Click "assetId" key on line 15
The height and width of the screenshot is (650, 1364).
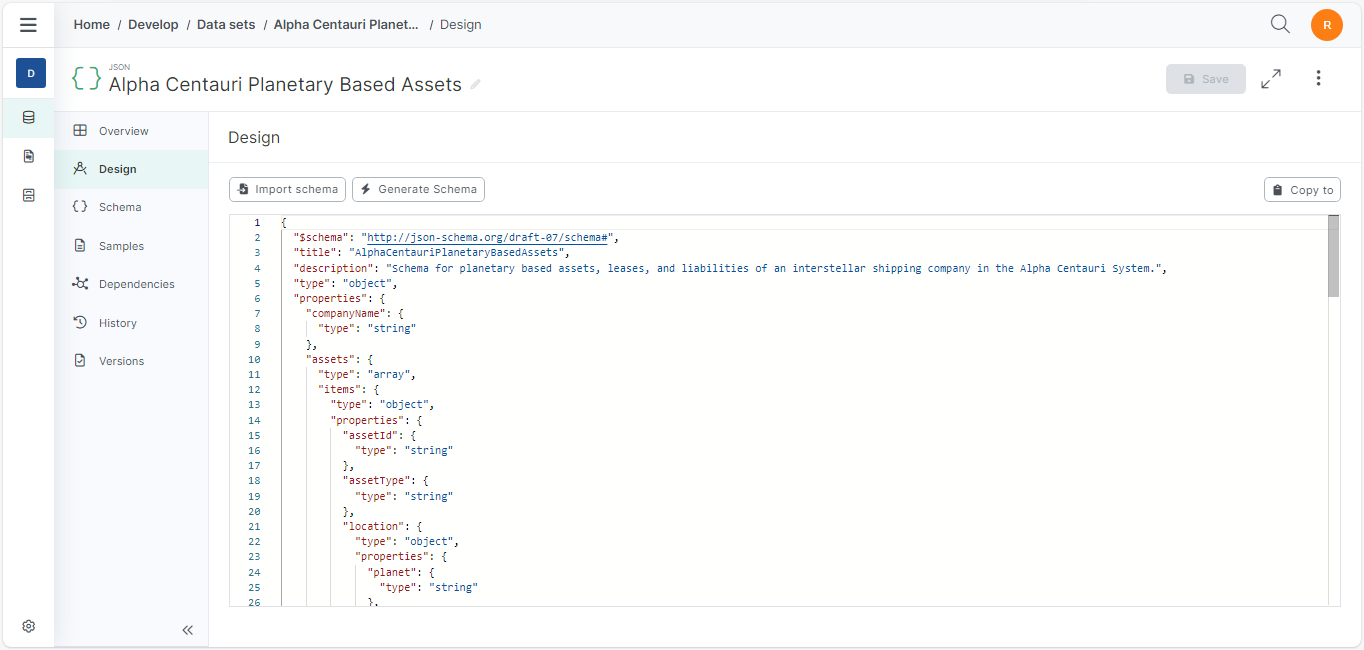[x=370, y=435]
